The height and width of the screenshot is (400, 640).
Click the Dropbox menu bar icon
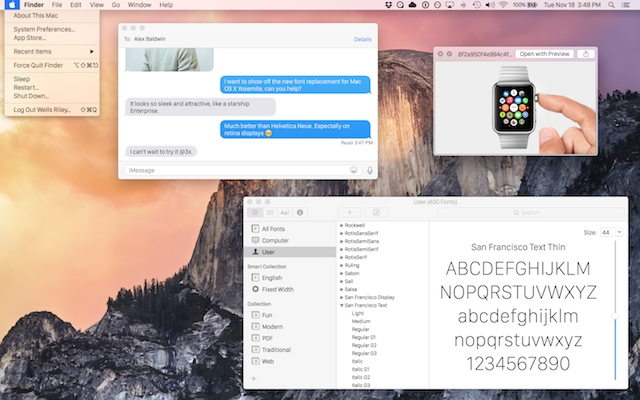pyautogui.click(x=388, y=5)
